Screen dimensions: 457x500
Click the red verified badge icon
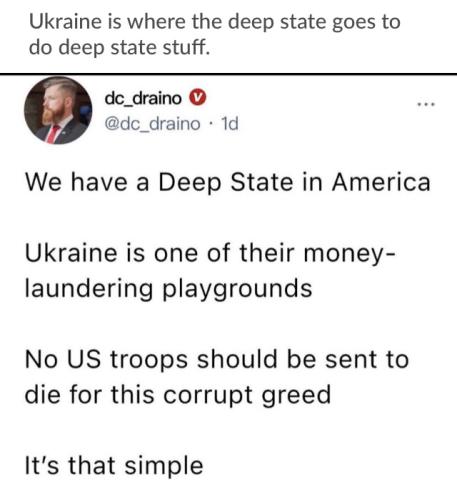(198, 98)
